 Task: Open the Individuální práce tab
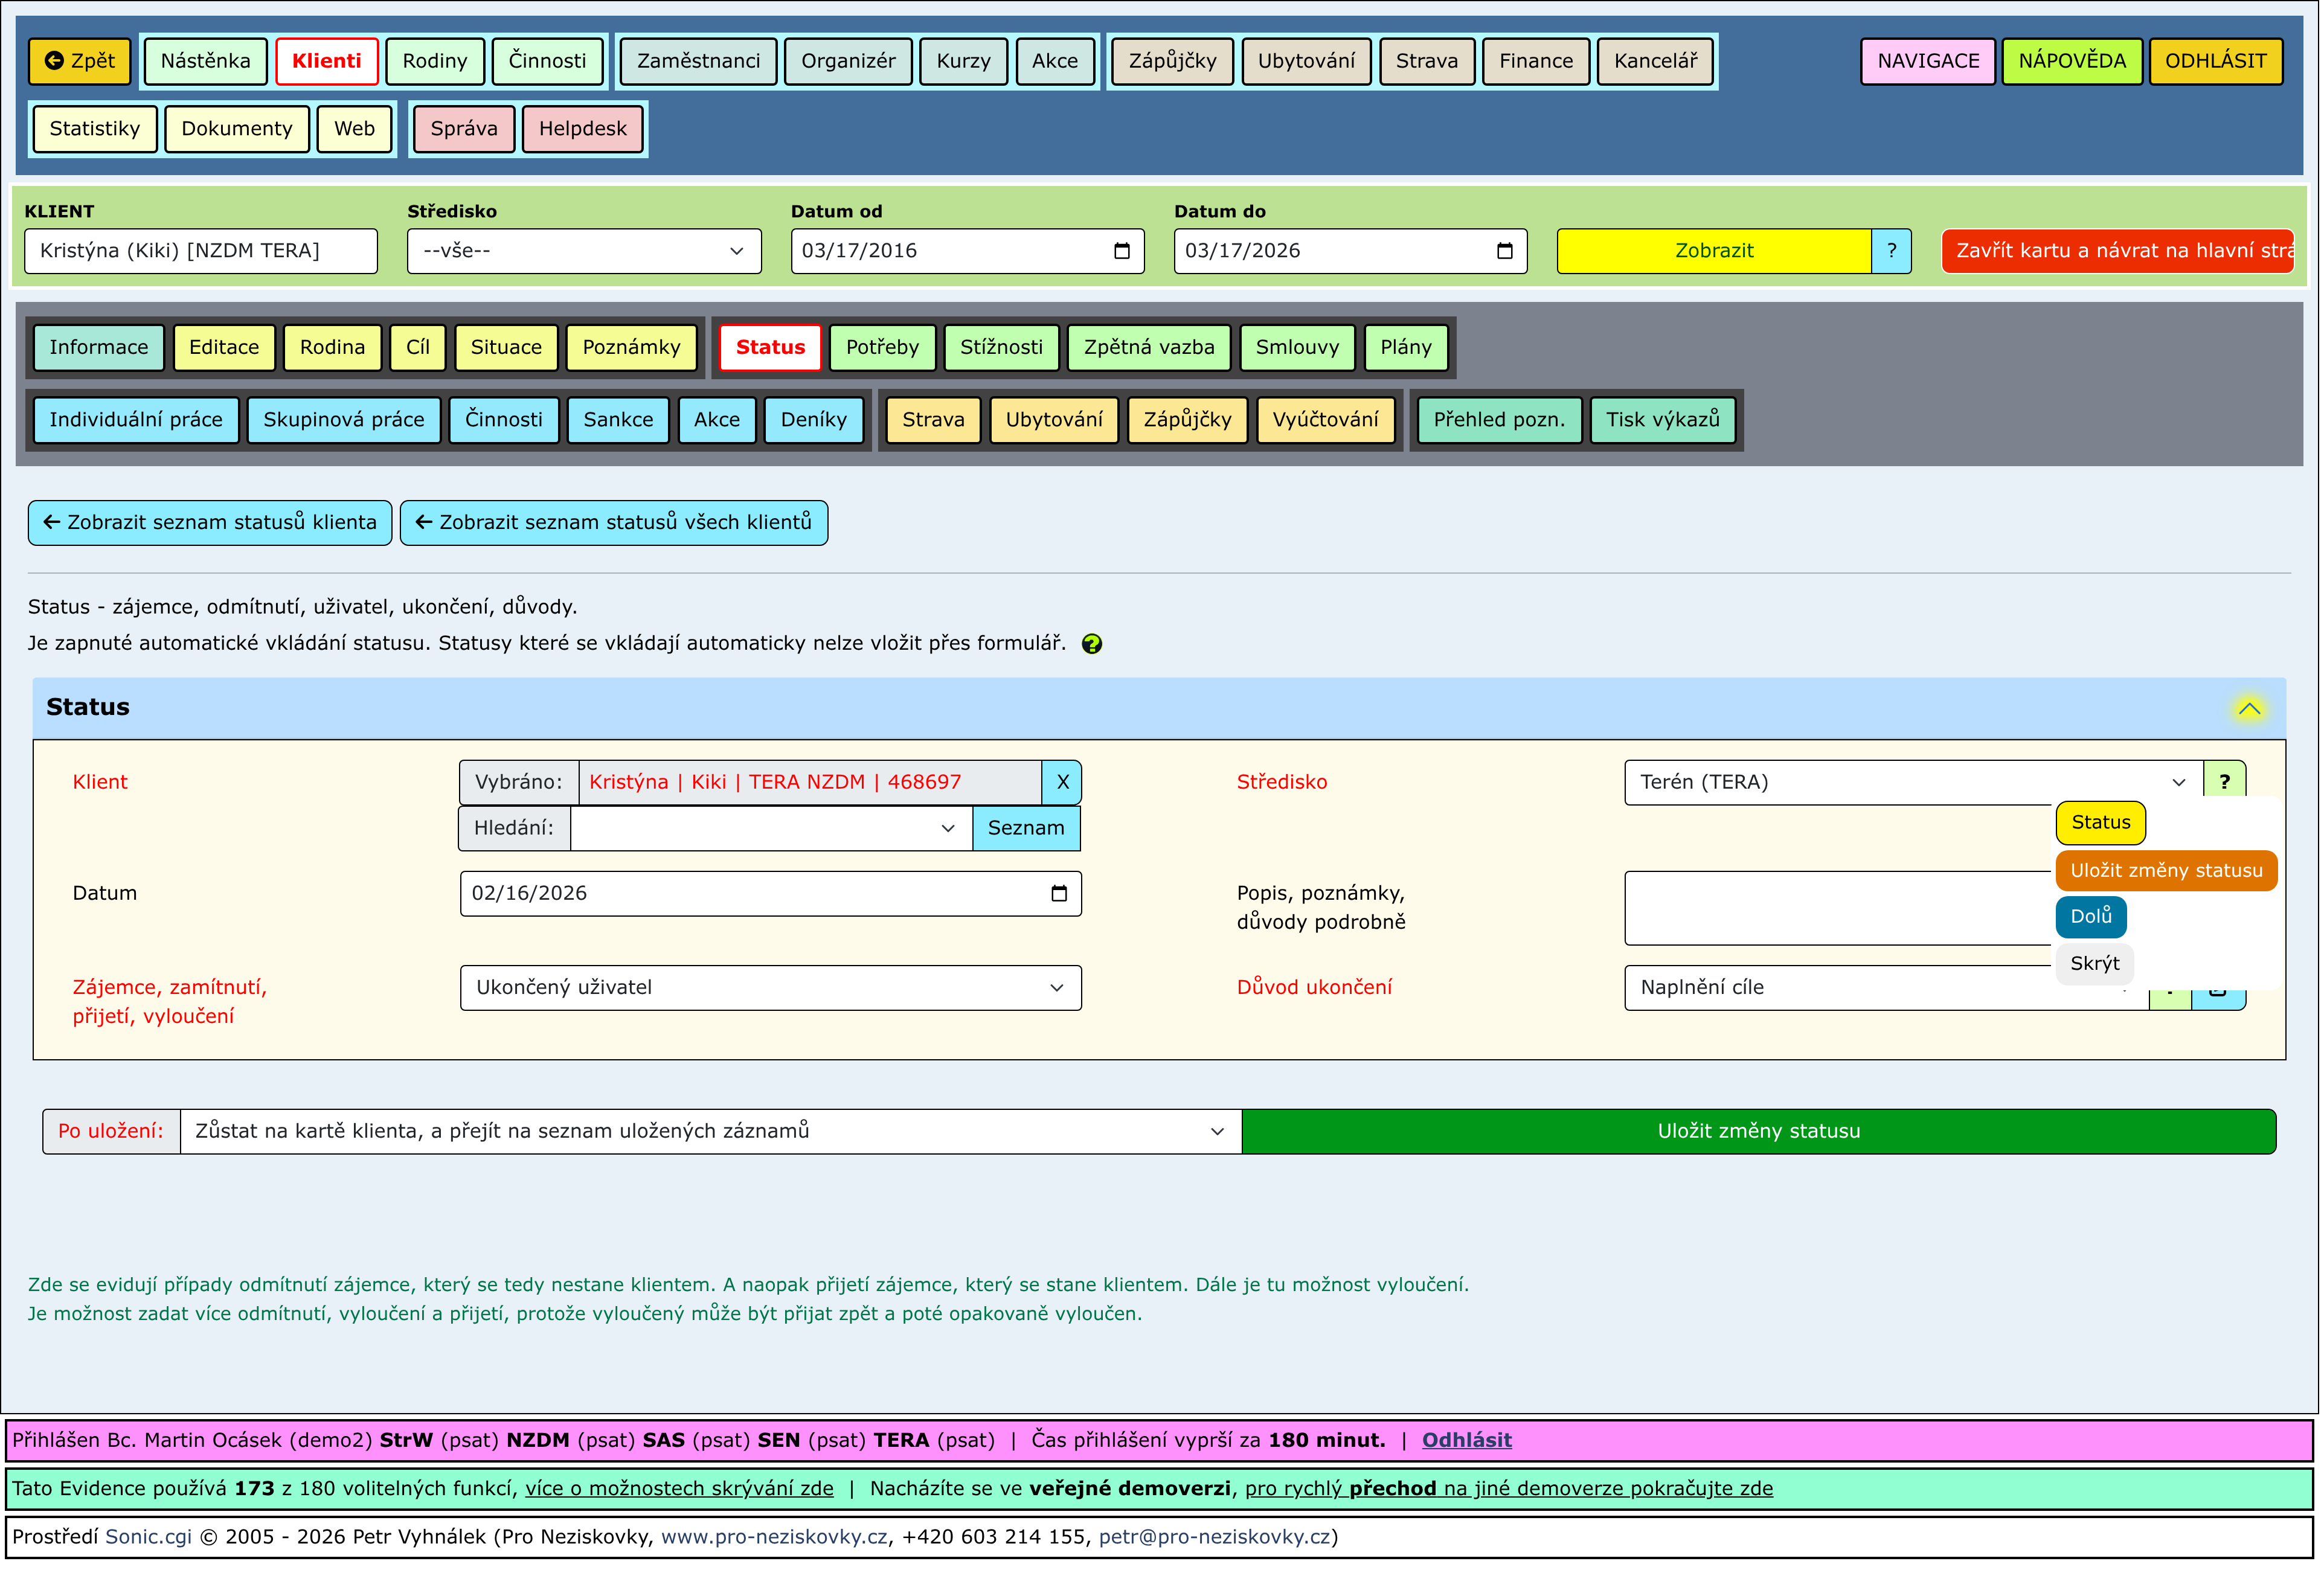pos(136,420)
